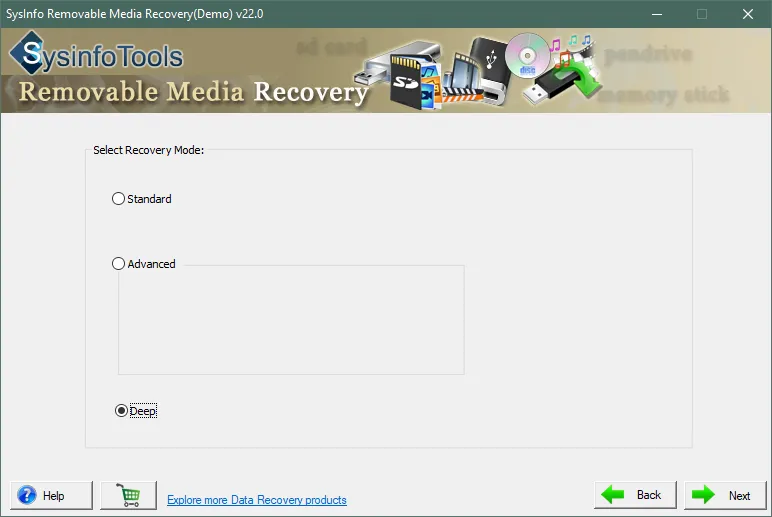Go Back to the previous step
772x517 pixels.
[635, 495]
